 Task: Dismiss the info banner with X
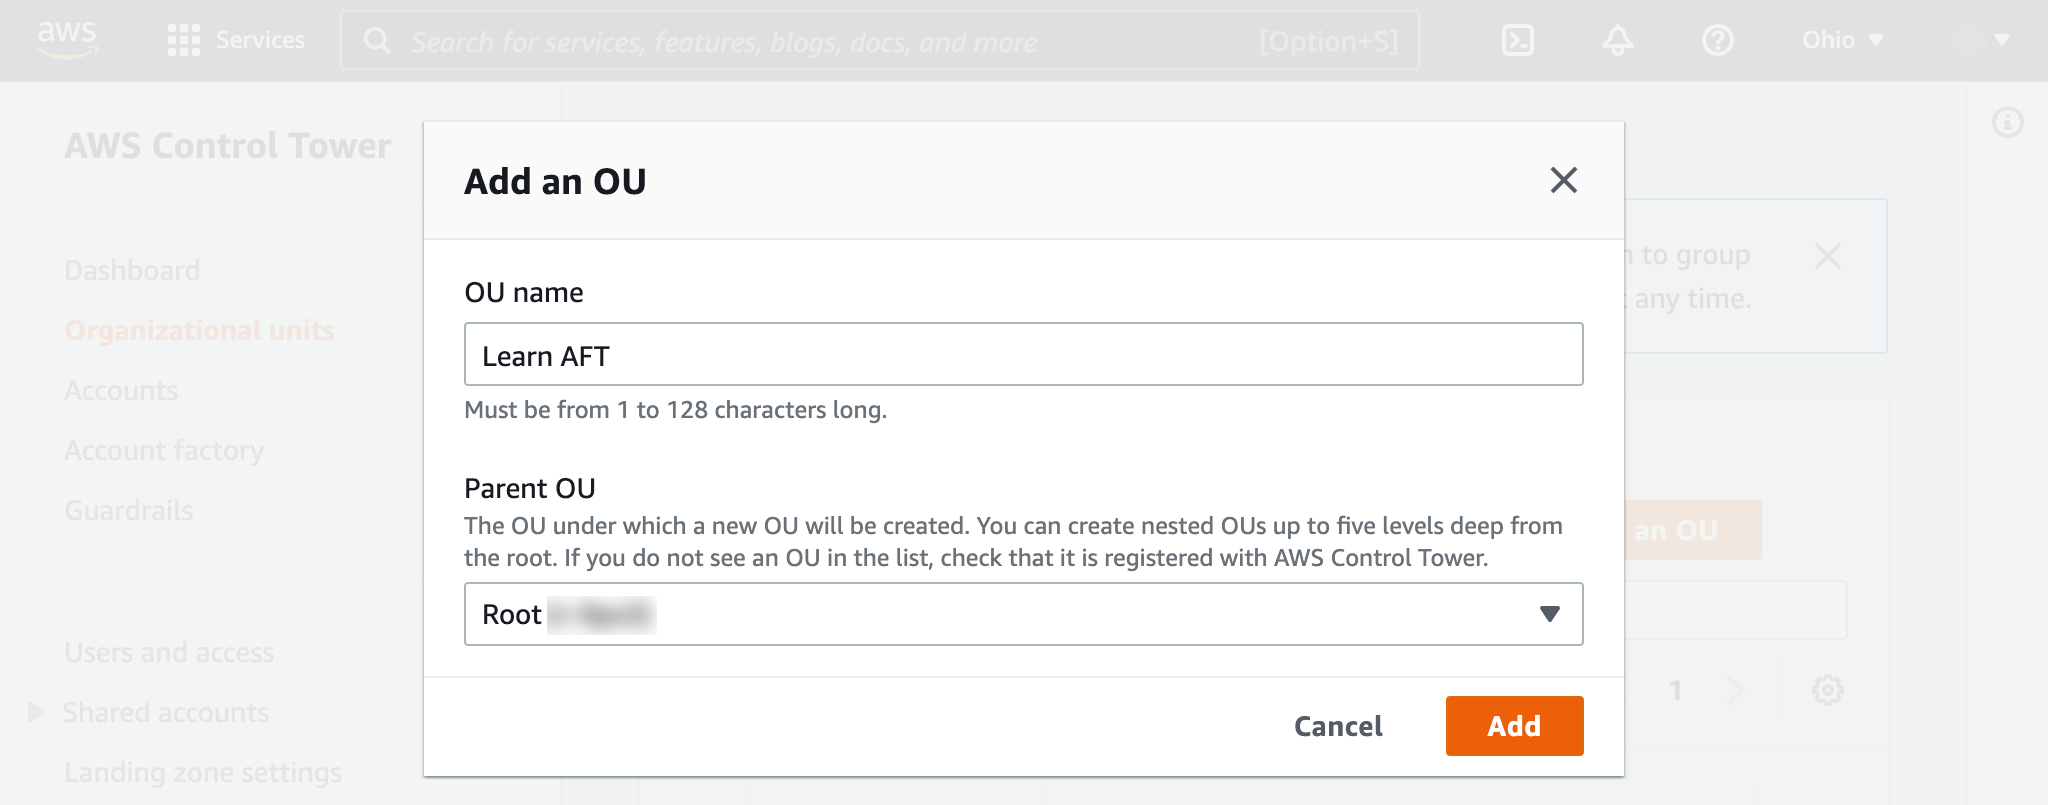[1827, 256]
